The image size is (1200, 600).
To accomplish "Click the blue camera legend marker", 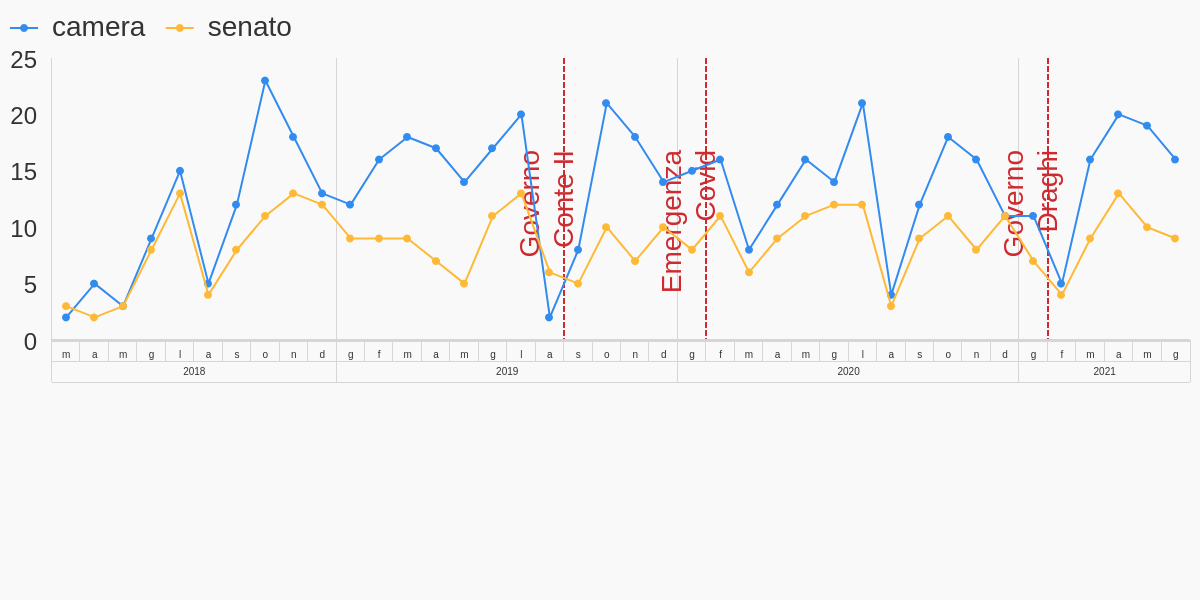I will pyautogui.click(x=24, y=28).
